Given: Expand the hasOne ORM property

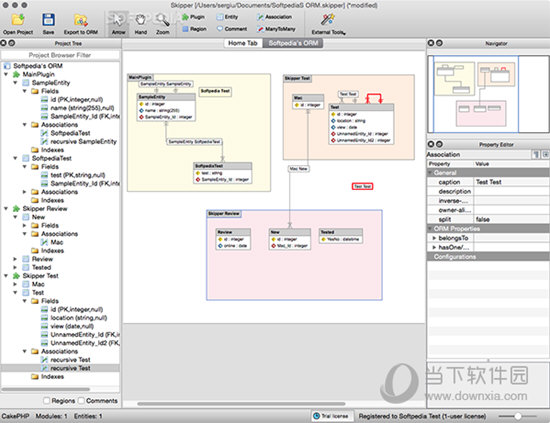Looking at the screenshot, I should (434, 247).
